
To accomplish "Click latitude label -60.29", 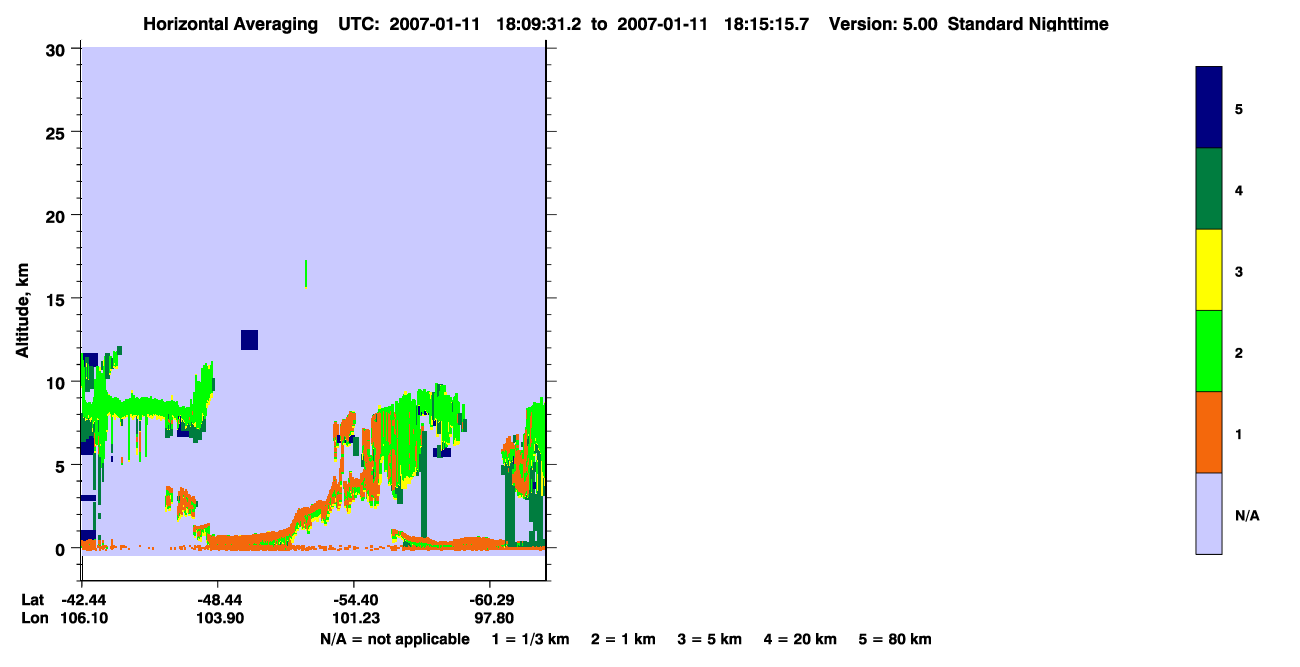I will 490,600.
